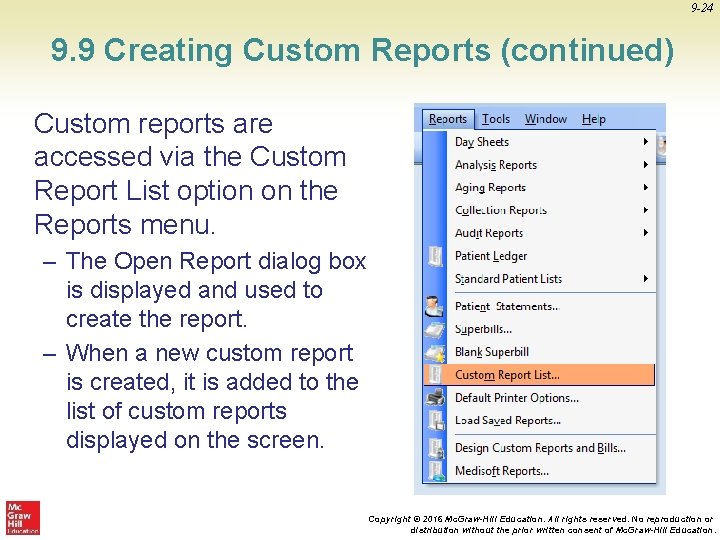Expand Aging Reports submenu arrow

click(x=646, y=187)
